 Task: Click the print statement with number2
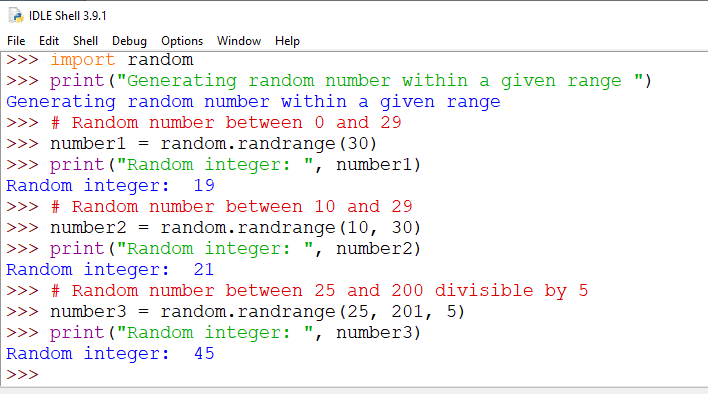click(235, 249)
